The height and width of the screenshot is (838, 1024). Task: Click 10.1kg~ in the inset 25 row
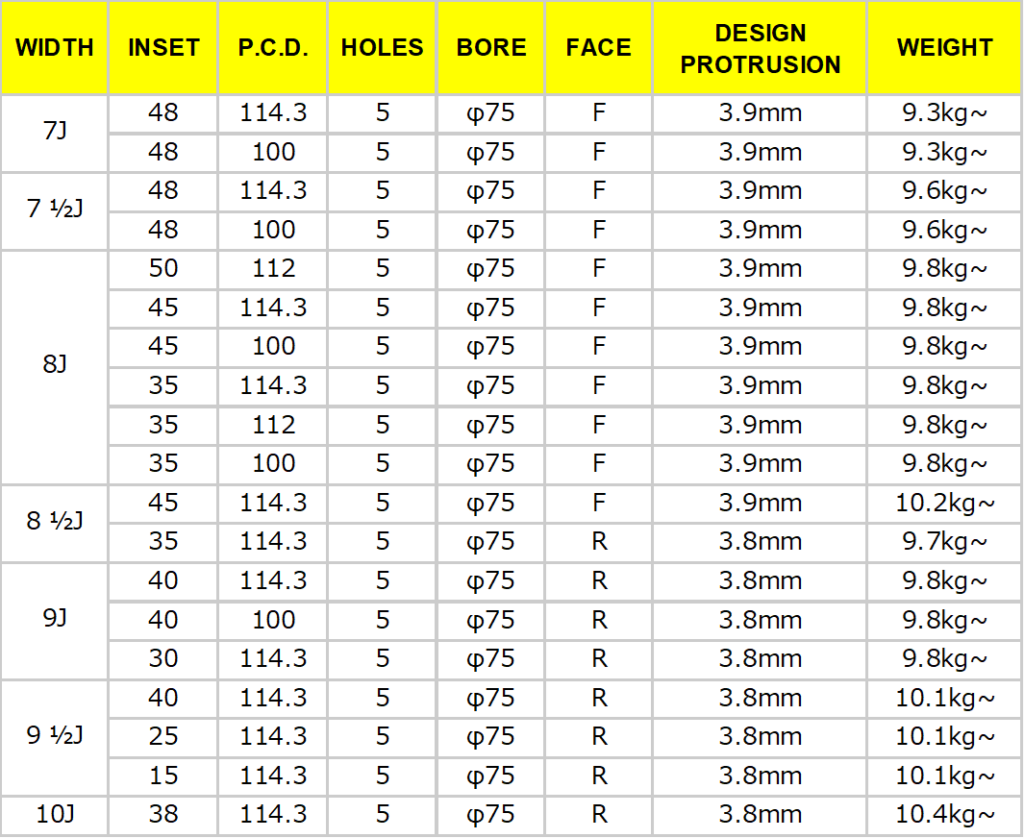tap(944, 738)
